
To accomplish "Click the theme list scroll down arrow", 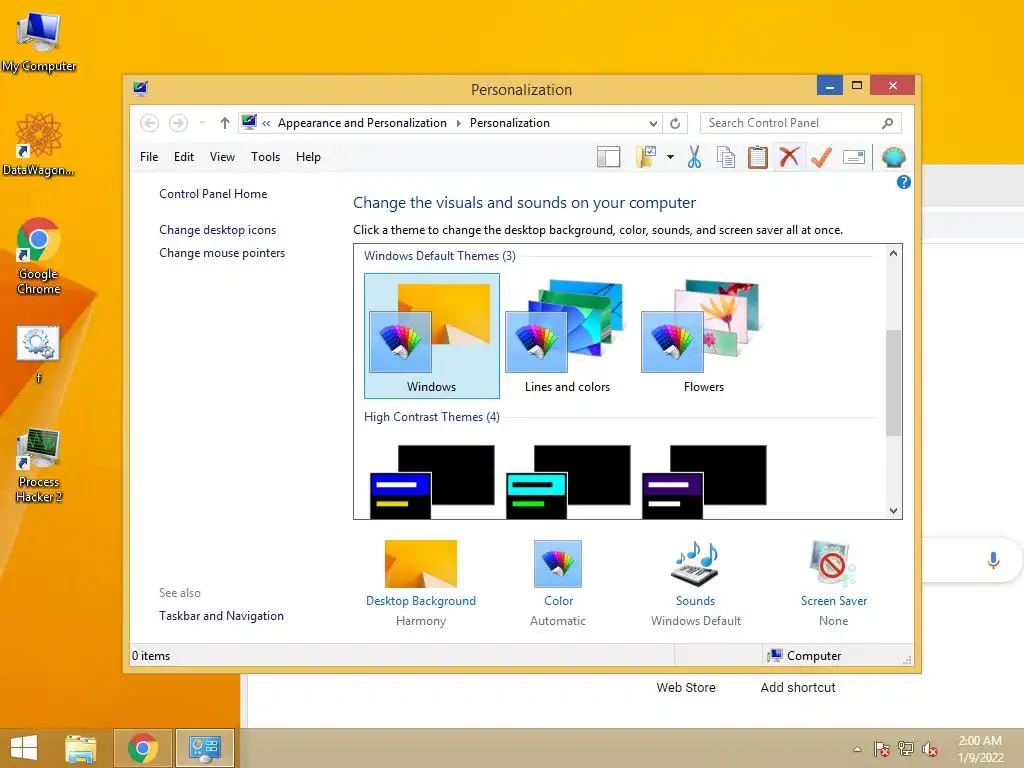I will [x=893, y=511].
